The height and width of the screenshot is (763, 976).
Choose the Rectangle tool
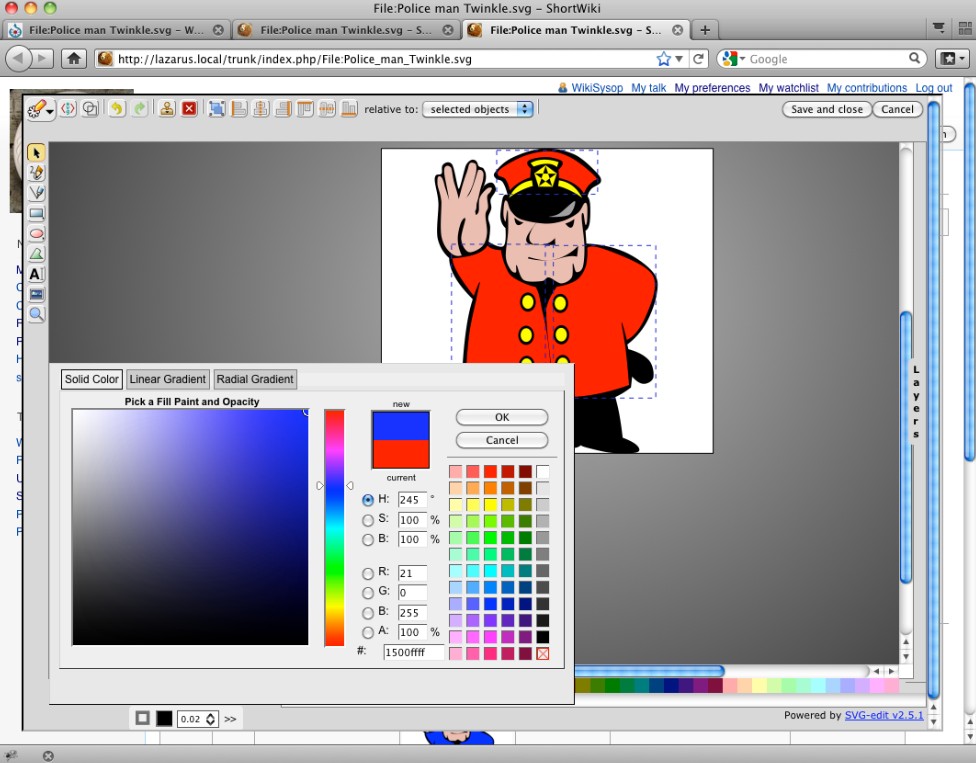click(x=36, y=213)
